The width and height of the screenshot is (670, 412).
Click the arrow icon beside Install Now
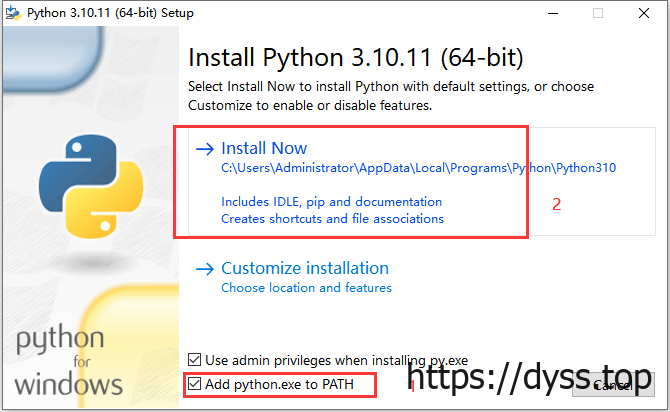(x=205, y=149)
